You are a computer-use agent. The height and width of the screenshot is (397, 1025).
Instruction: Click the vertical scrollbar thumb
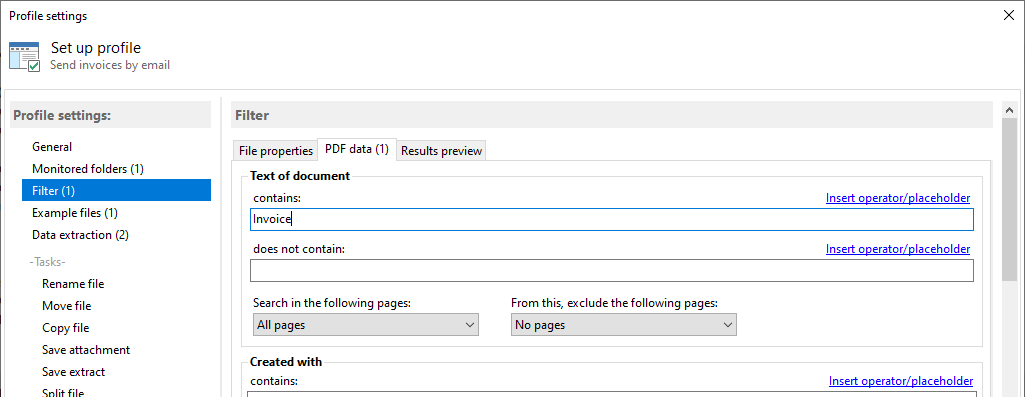click(1009, 199)
